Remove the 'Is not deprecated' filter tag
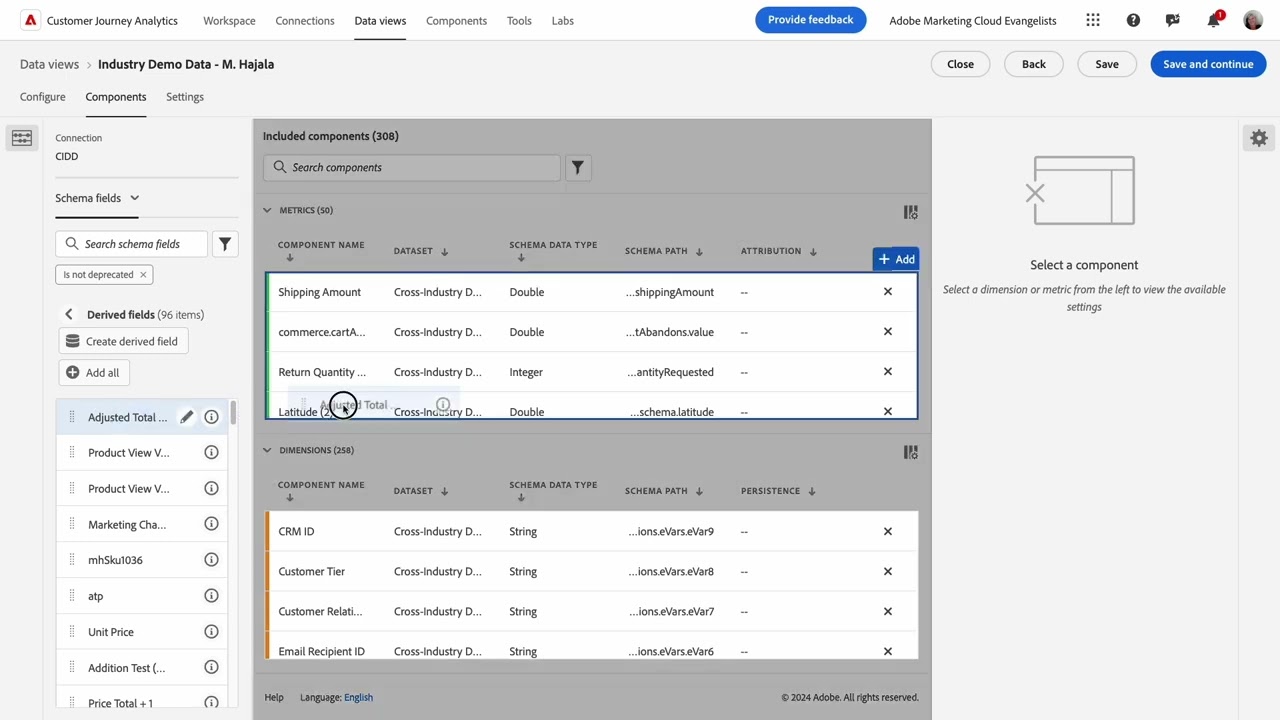Image resolution: width=1280 pixels, height=720 pixels. coord(143,275)
